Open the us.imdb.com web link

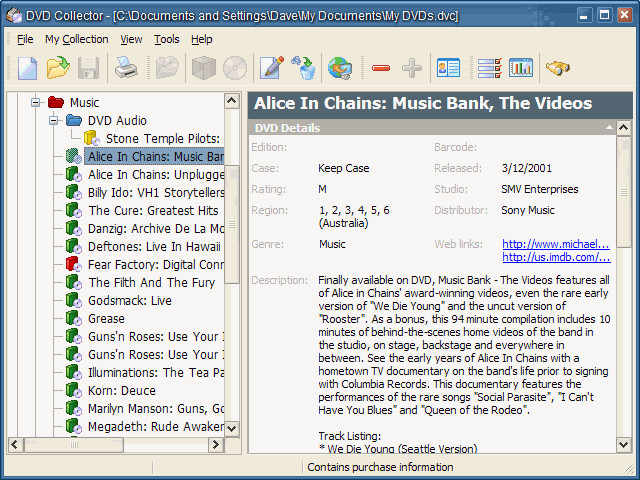coord(556,257)
